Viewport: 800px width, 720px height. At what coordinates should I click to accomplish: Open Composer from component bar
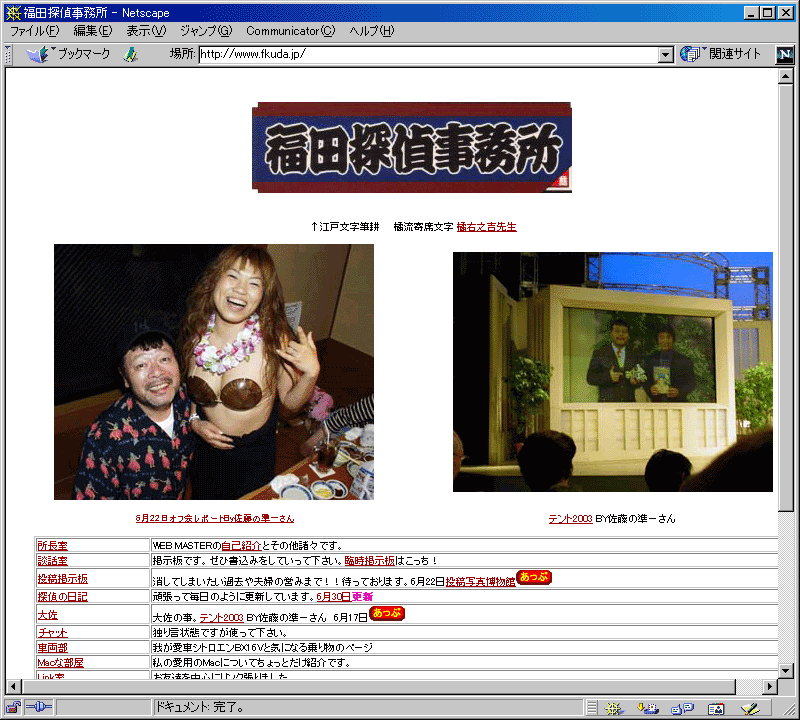coord(750,708)
